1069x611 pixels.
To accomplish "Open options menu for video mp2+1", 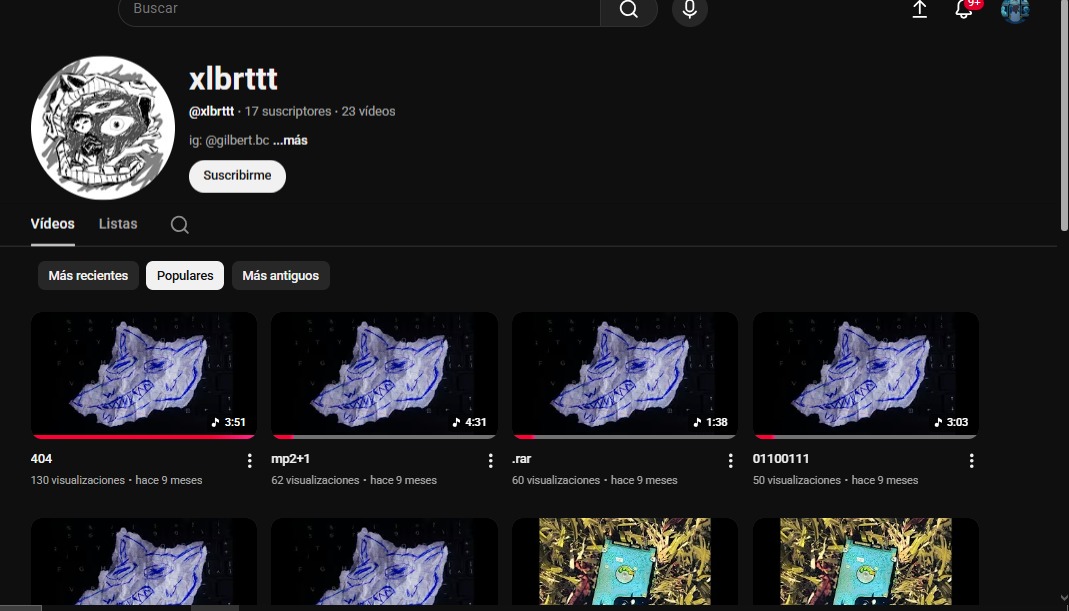I will [x=490, y=461].
